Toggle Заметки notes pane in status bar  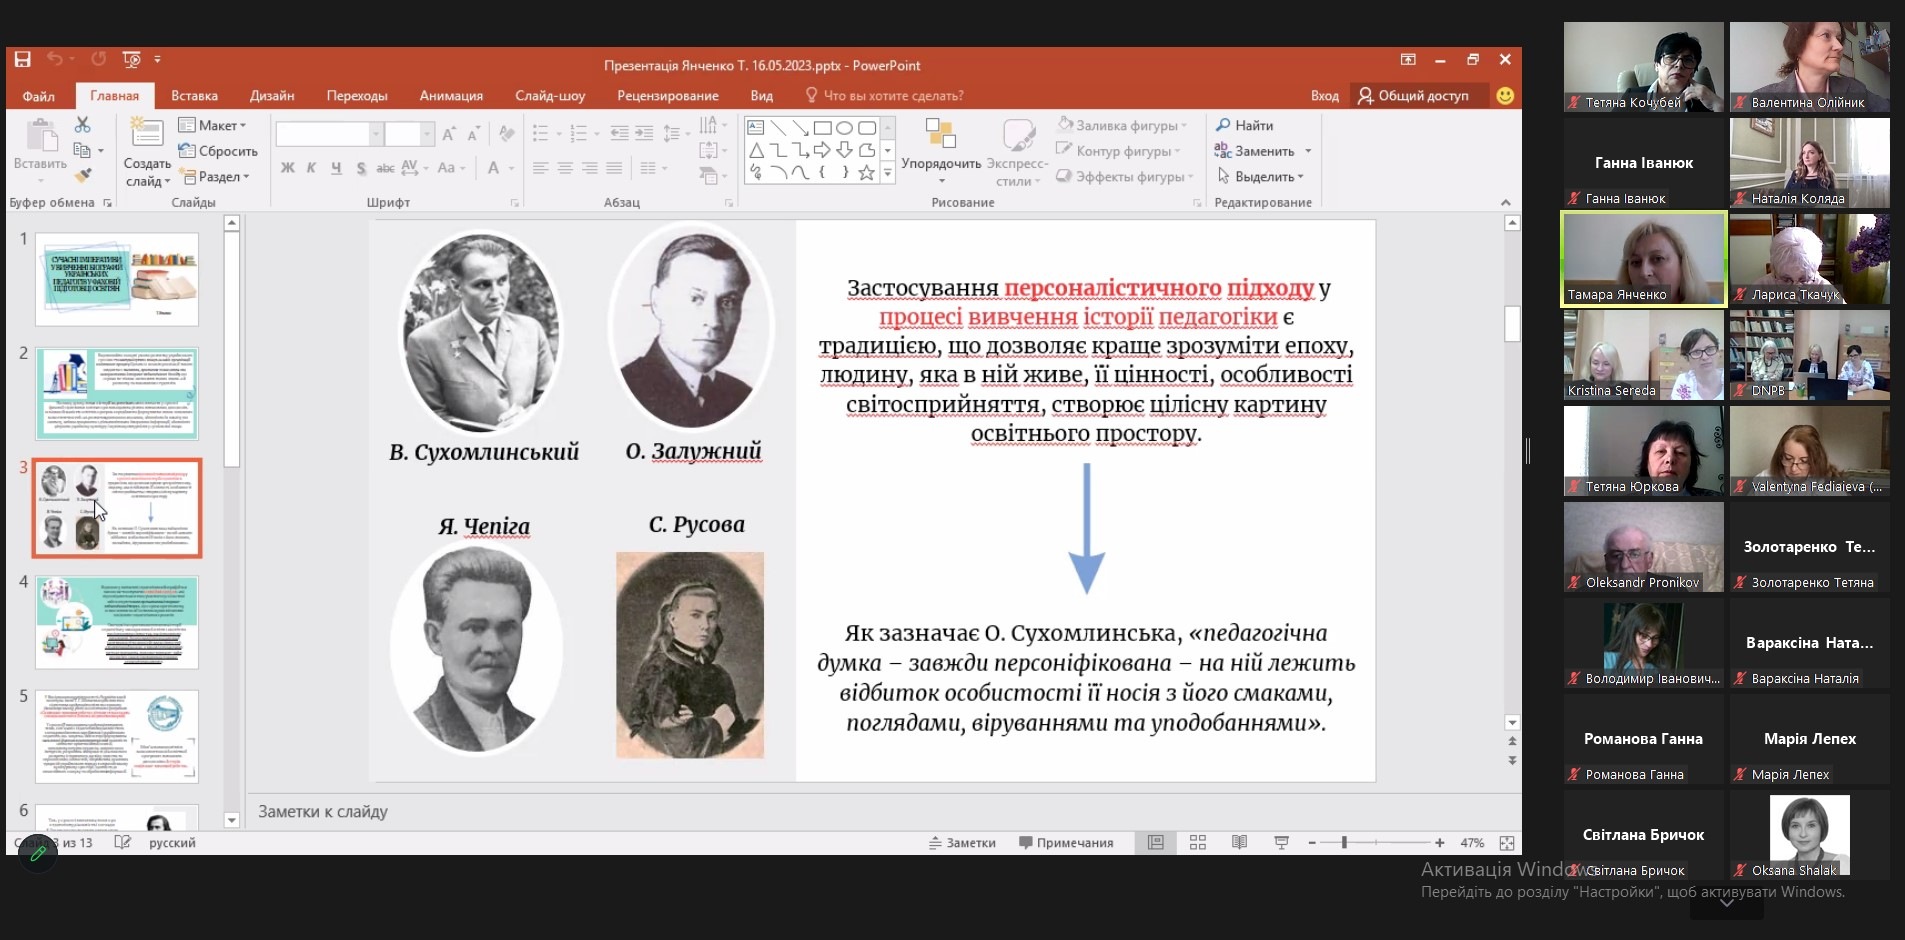click(962, 843)
